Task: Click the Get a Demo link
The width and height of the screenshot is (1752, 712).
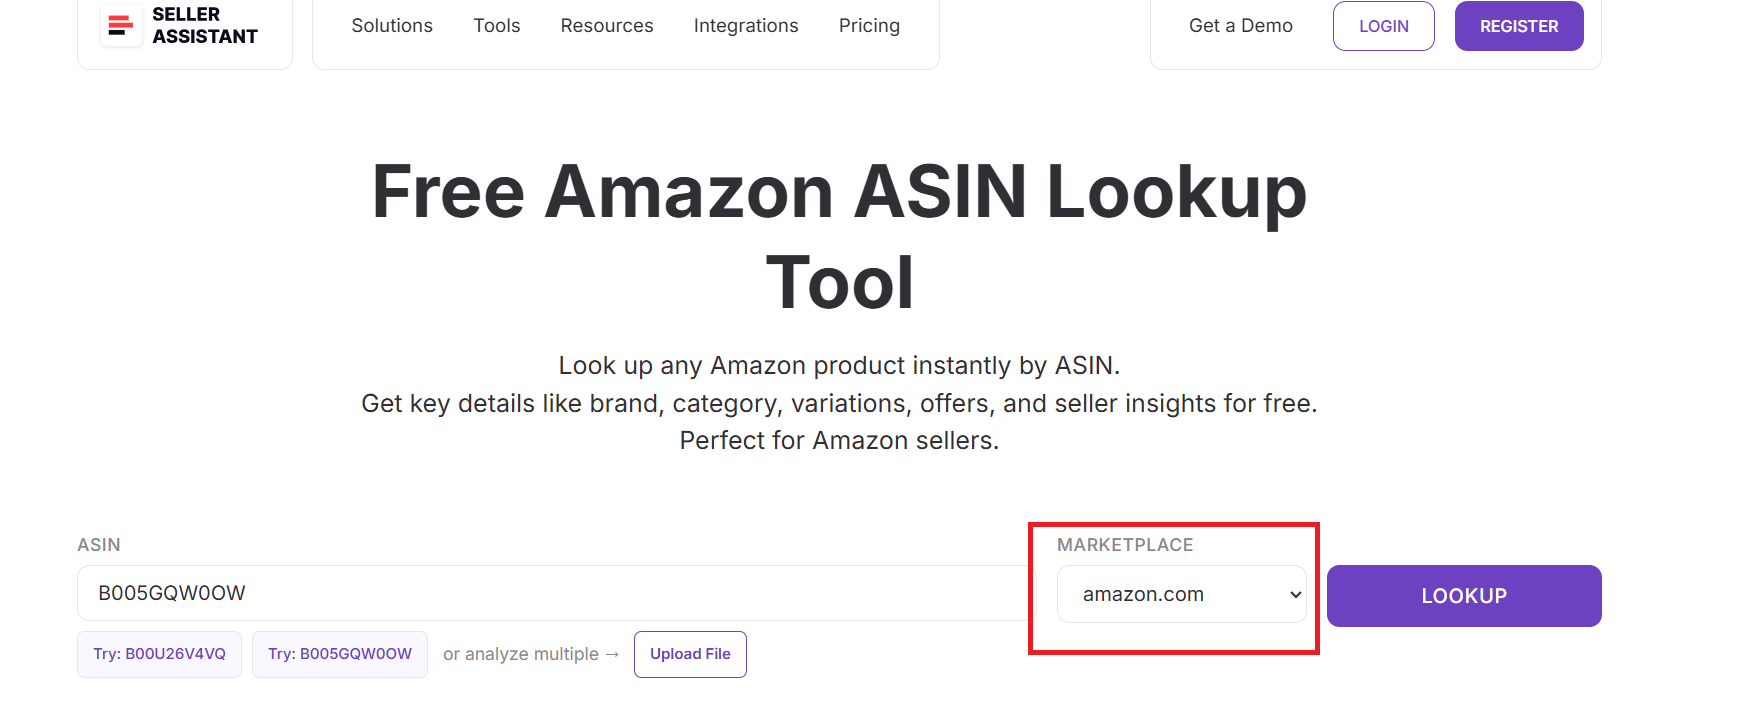Action: (1240, 26)
